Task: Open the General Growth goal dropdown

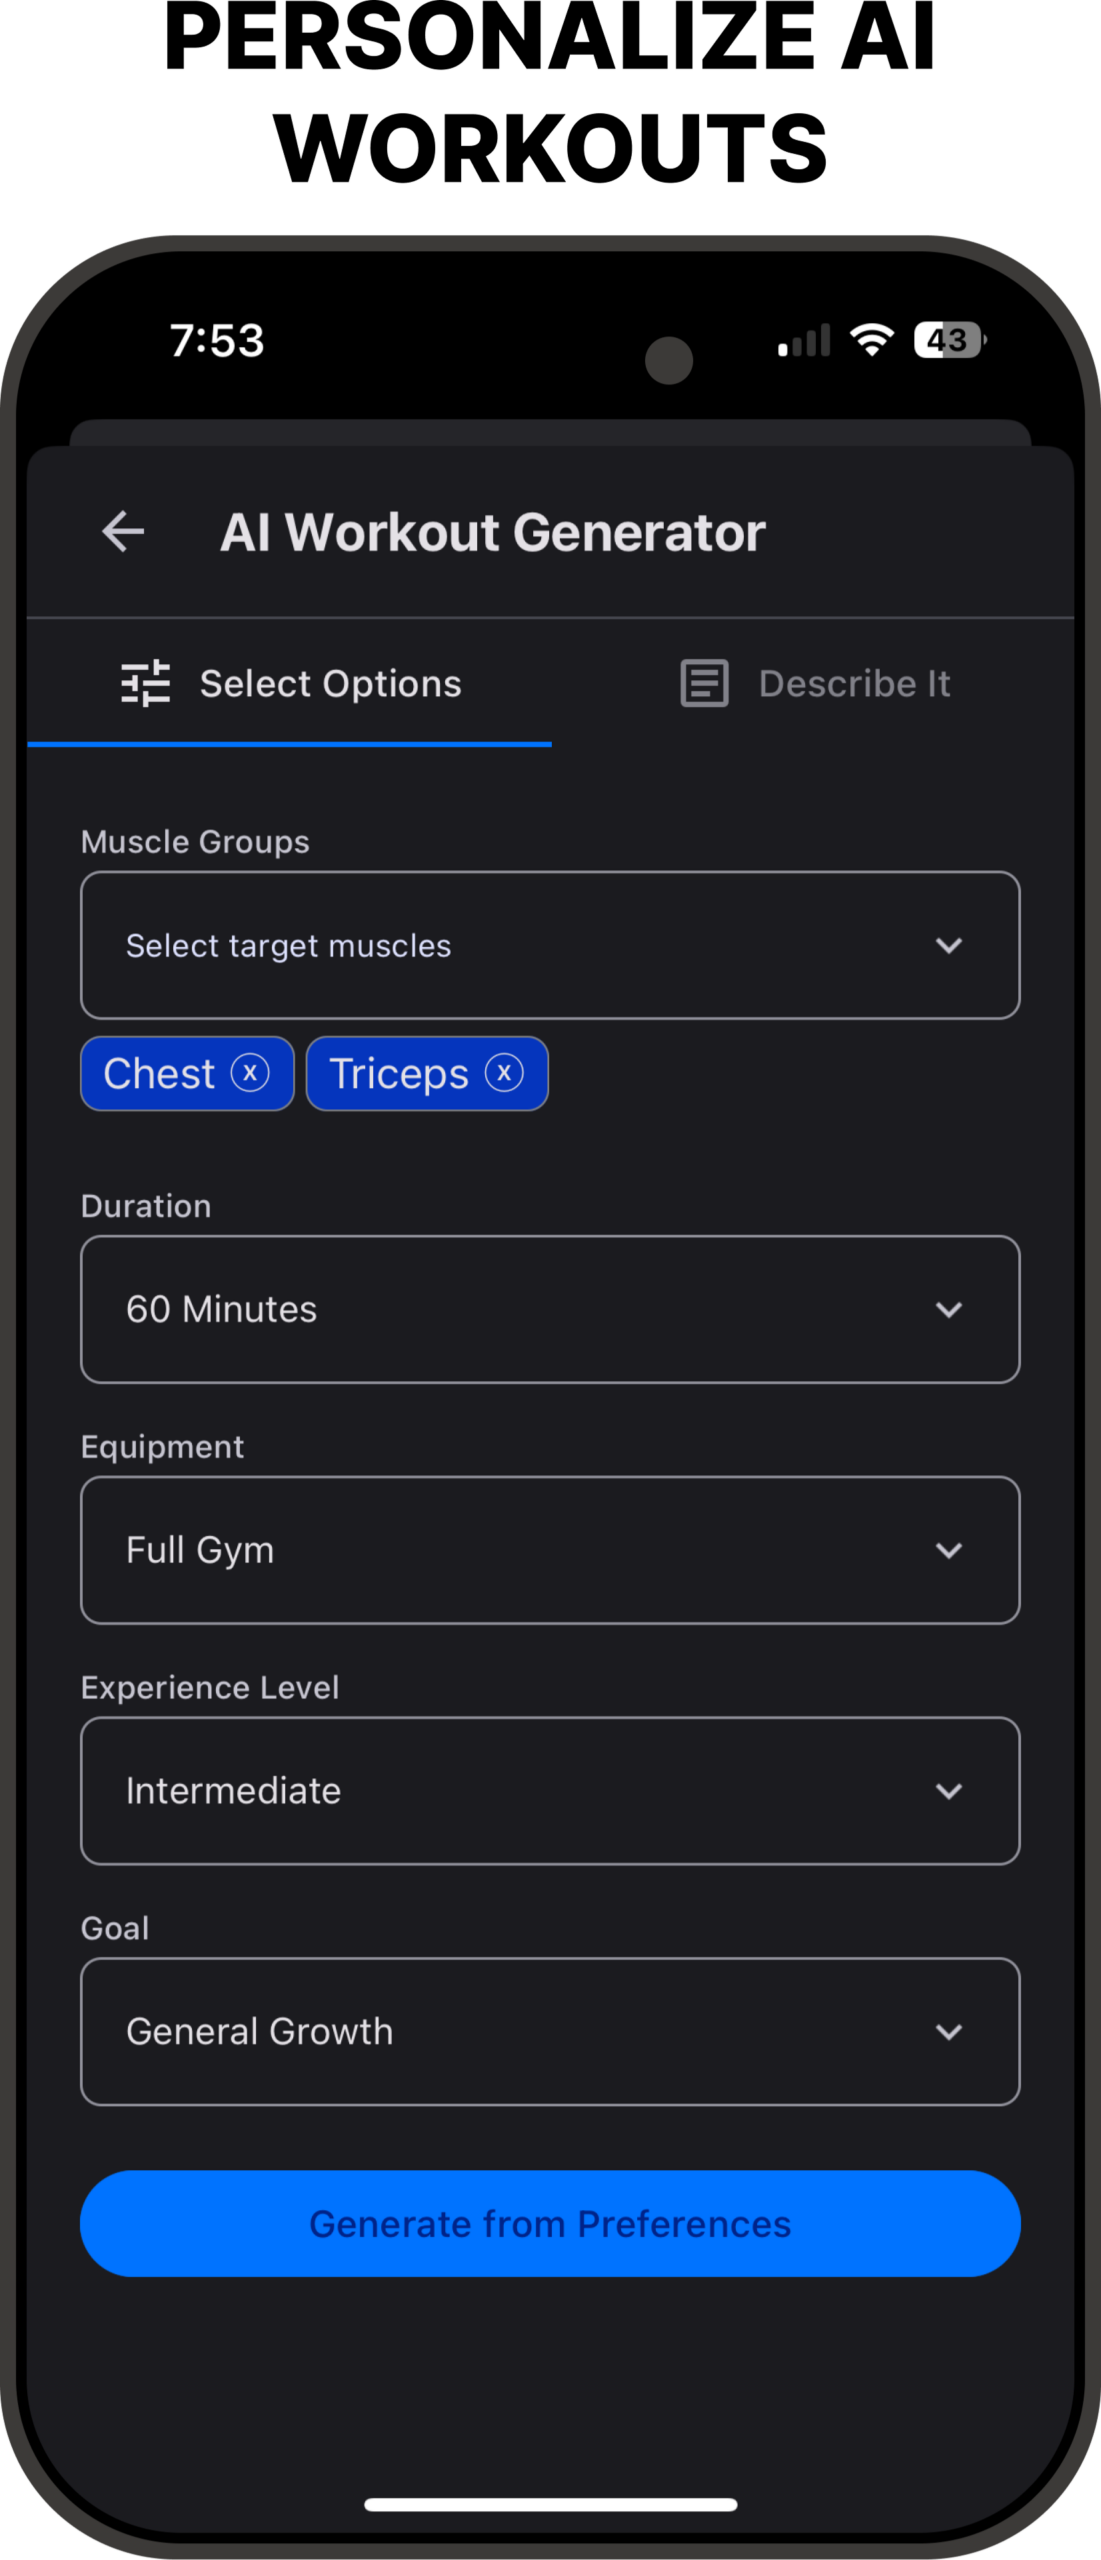Action: point(550,2031)
